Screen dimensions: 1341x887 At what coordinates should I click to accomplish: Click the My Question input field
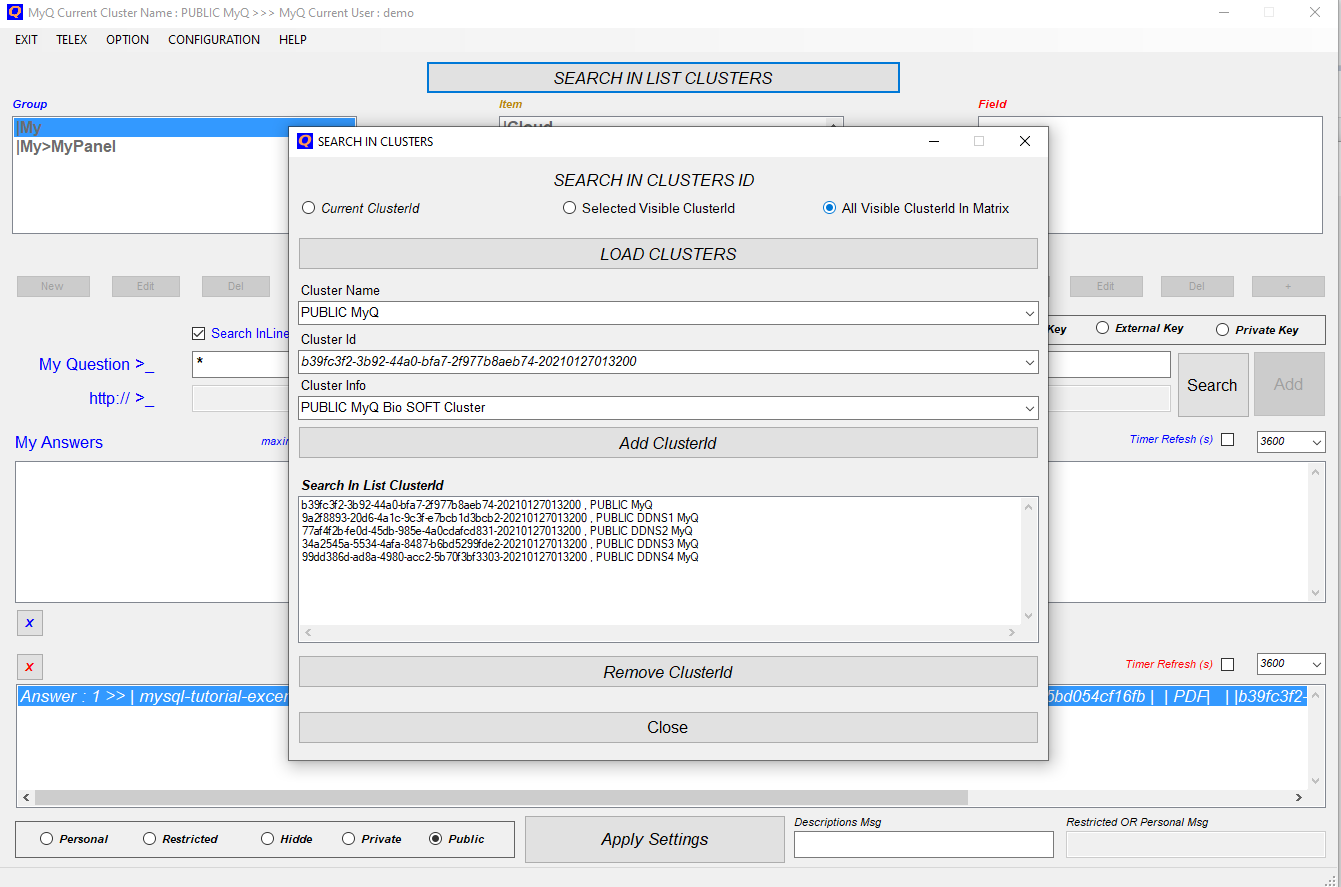pyautogui.click(x=681, y=365)
